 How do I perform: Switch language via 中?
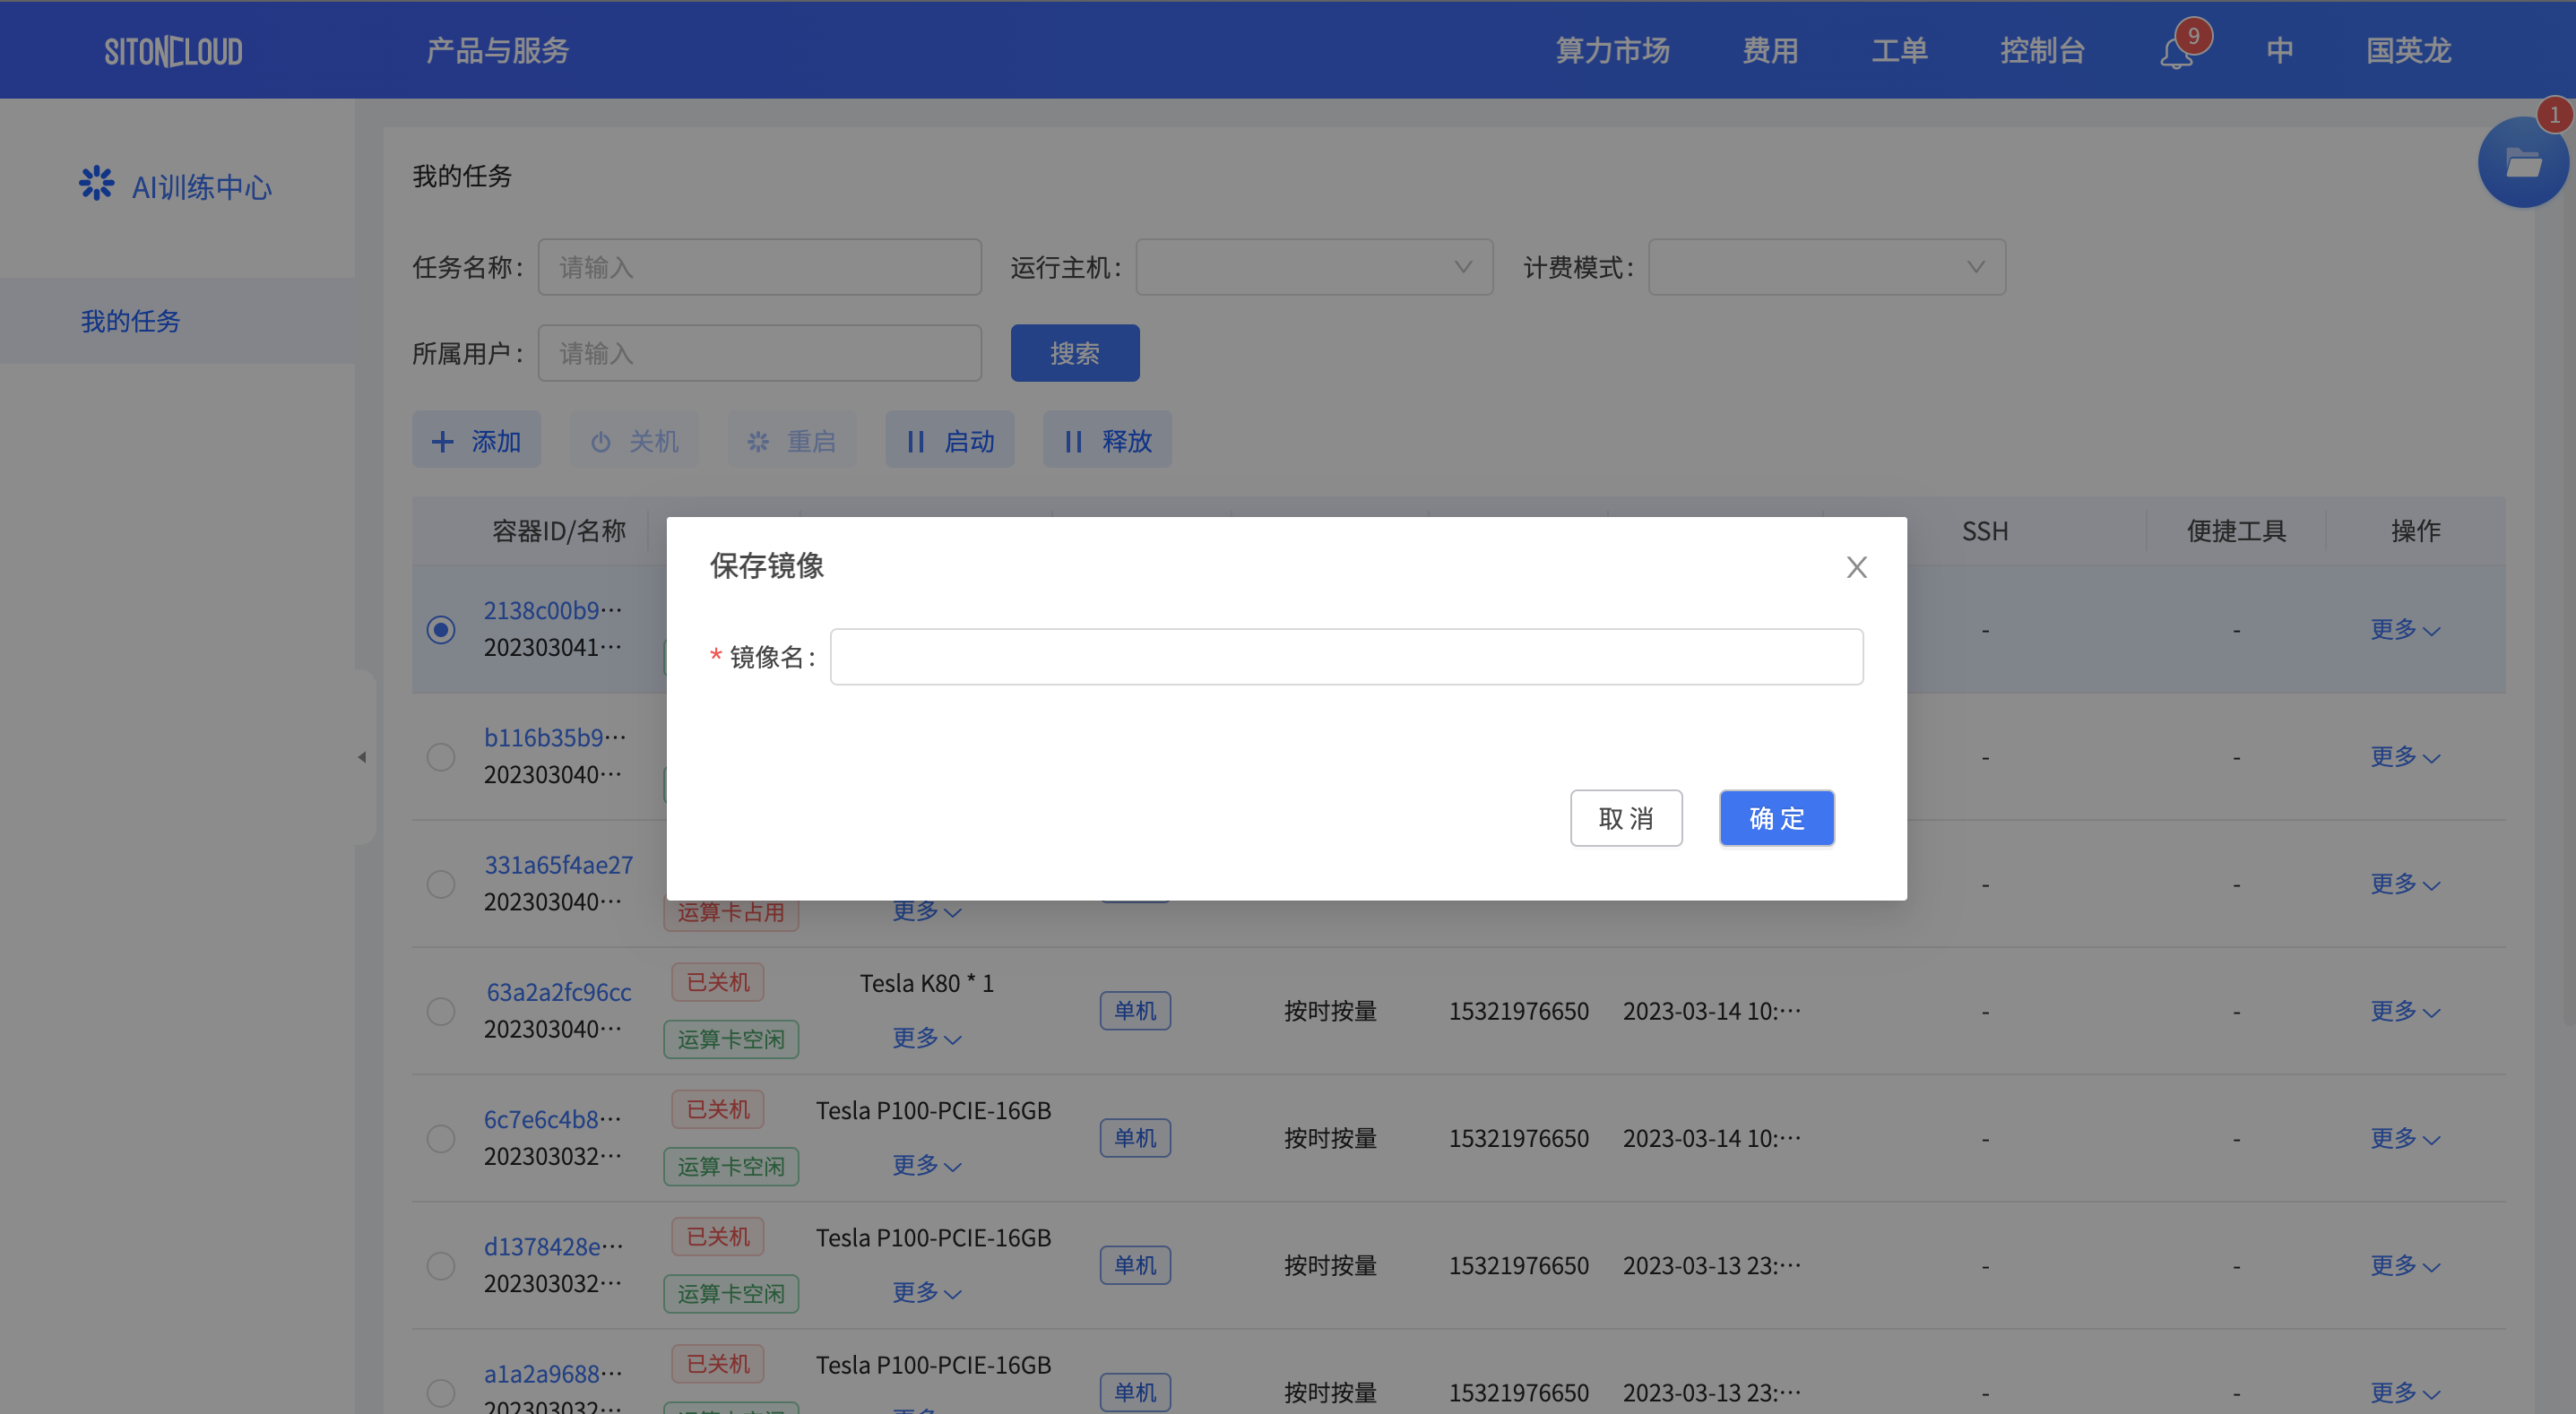tap(2280, 51)
